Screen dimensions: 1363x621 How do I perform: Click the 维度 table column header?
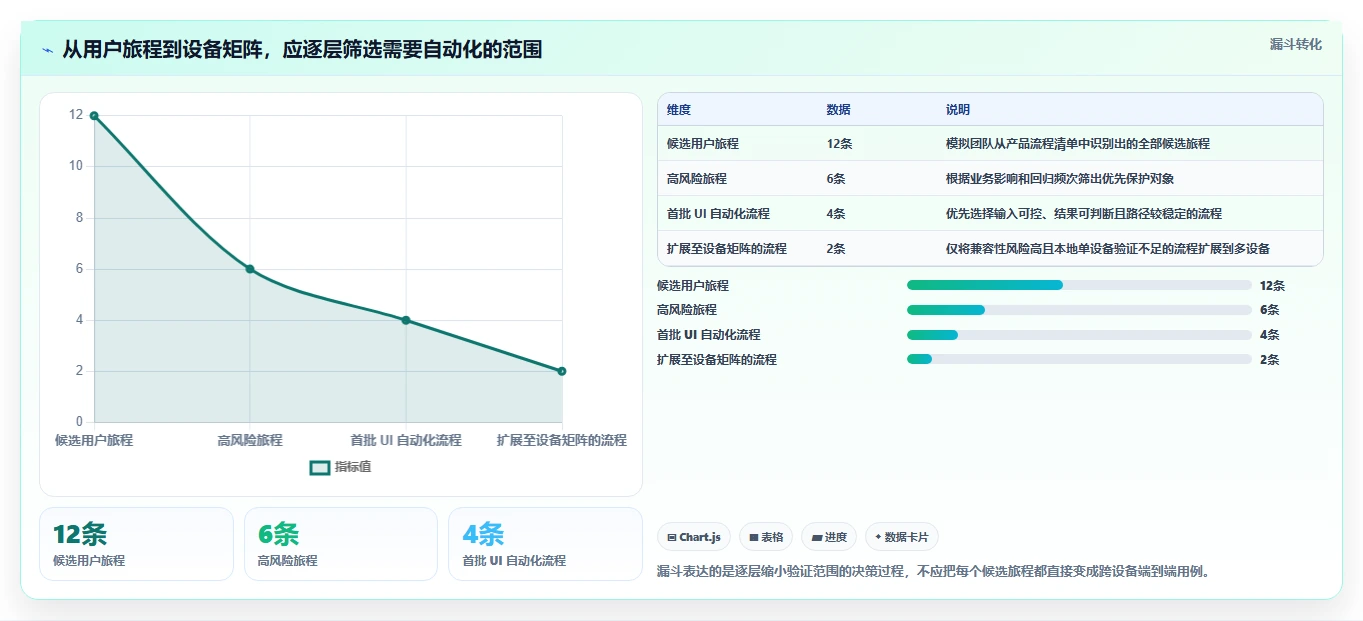point(679,110)
